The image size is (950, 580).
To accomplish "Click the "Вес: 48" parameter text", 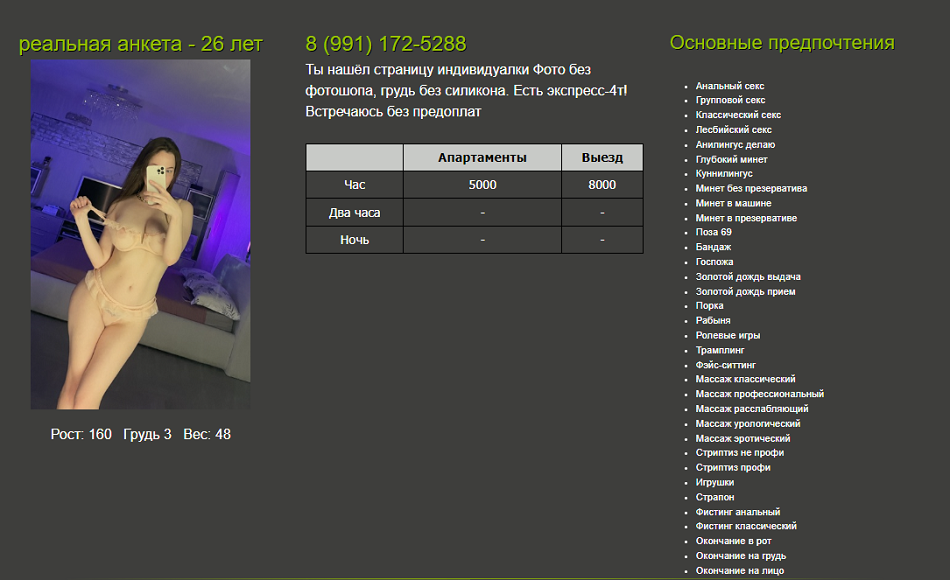I will (x=207, y=435).
